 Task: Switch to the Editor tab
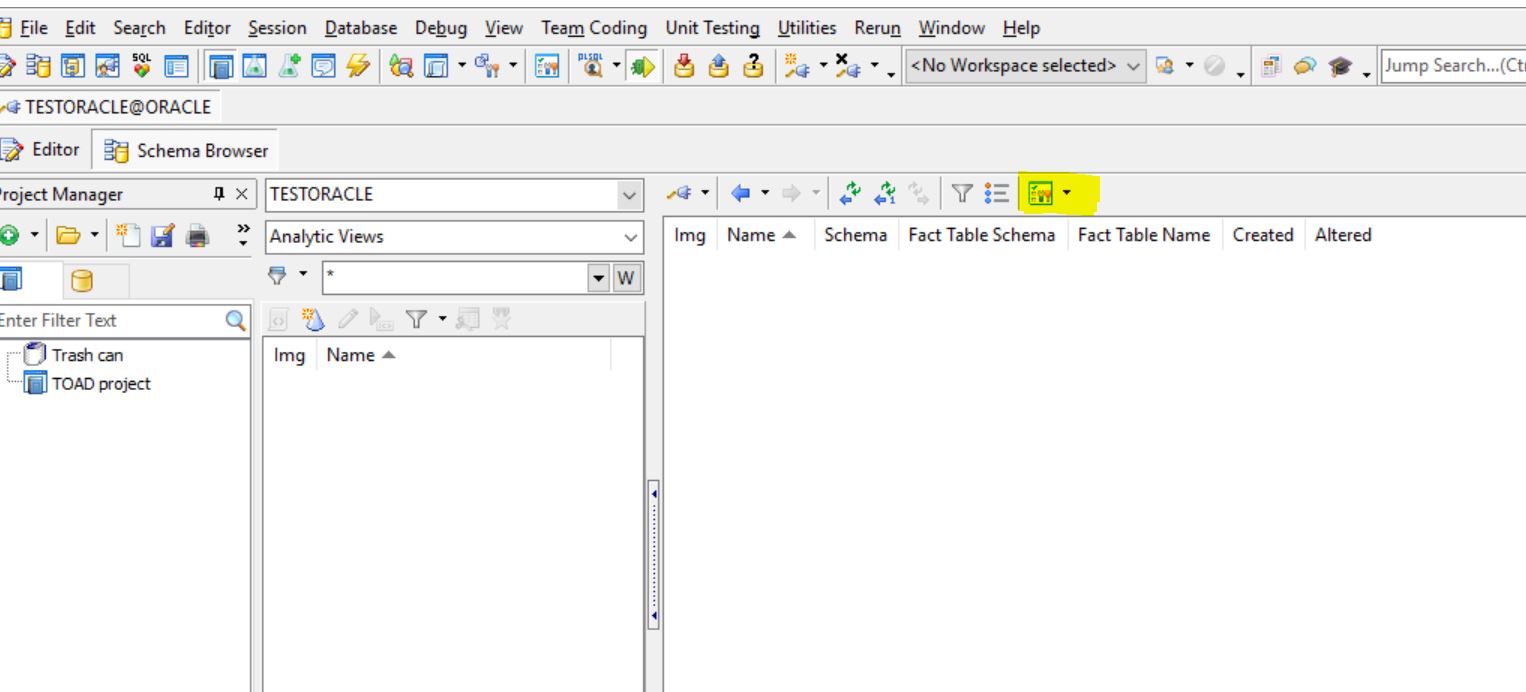click(x=43, y=150)
